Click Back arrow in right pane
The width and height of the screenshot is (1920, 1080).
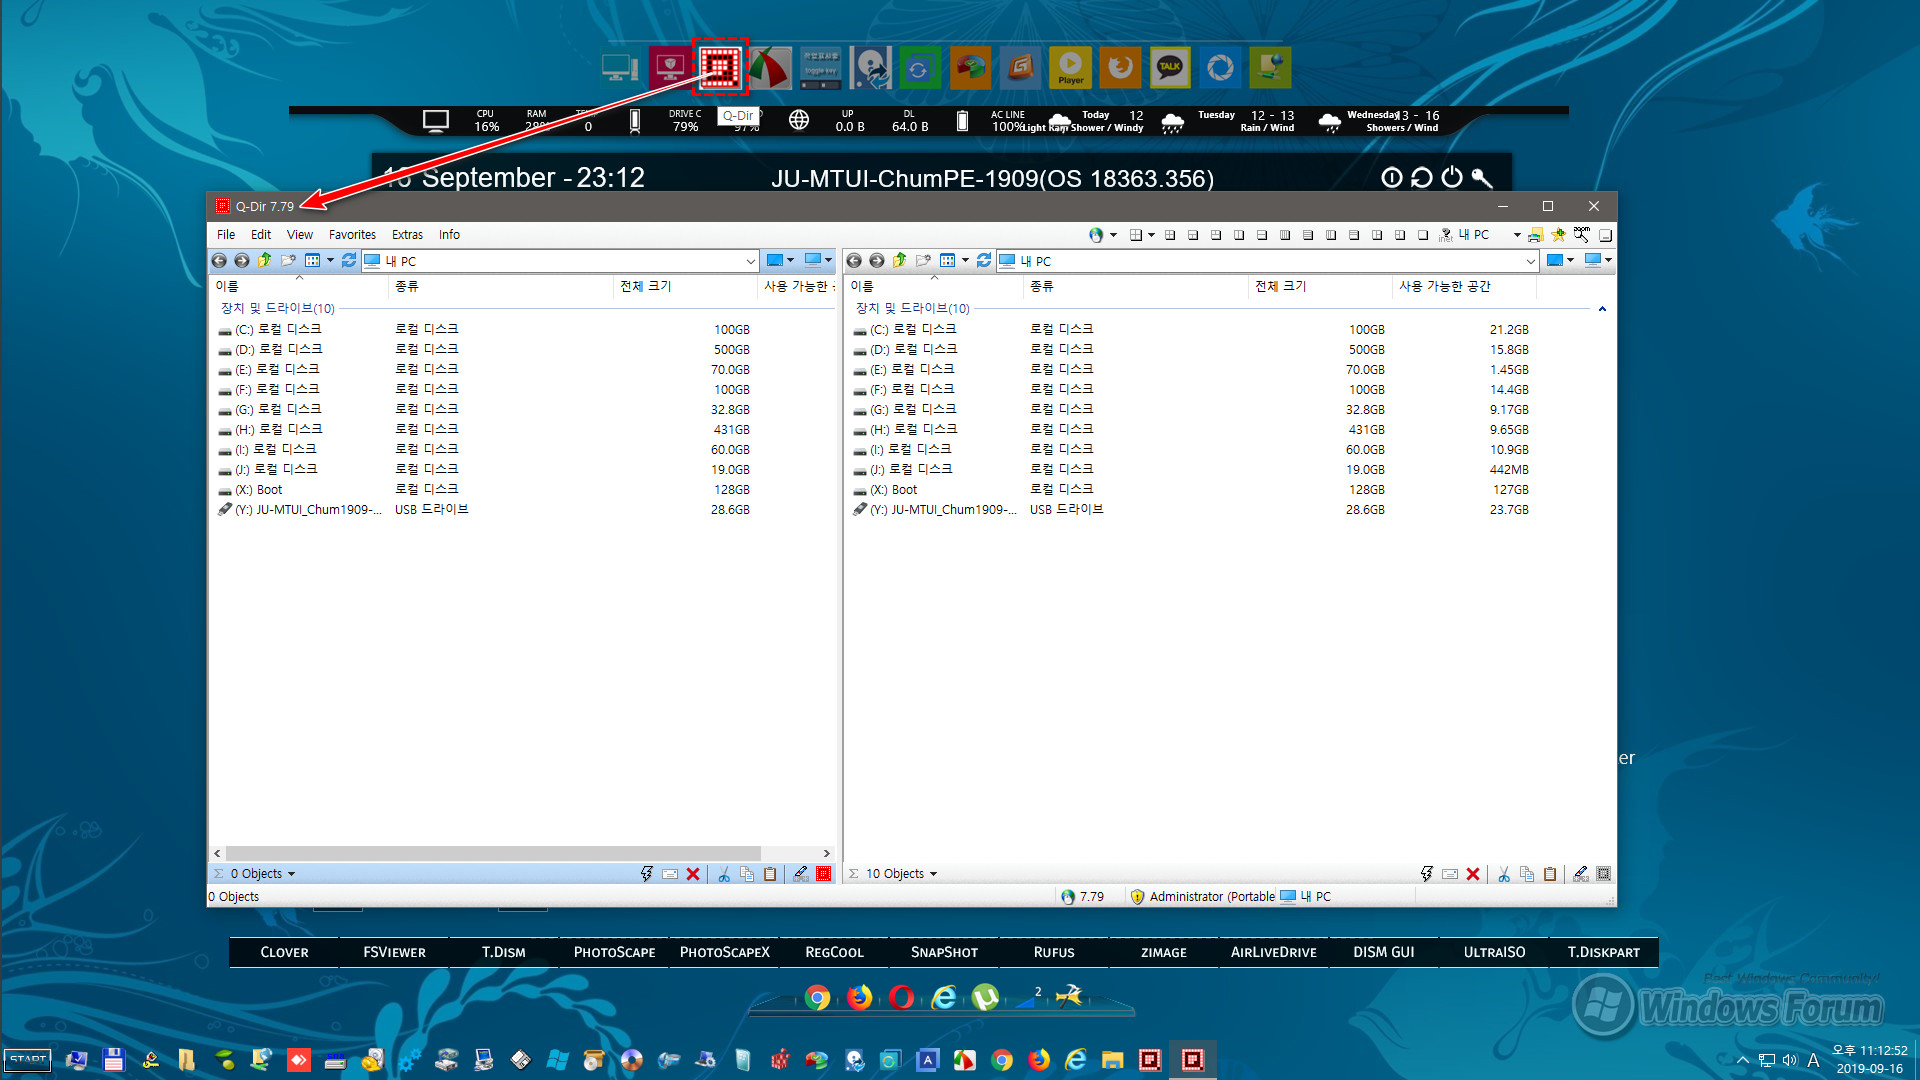click(854, 261)
